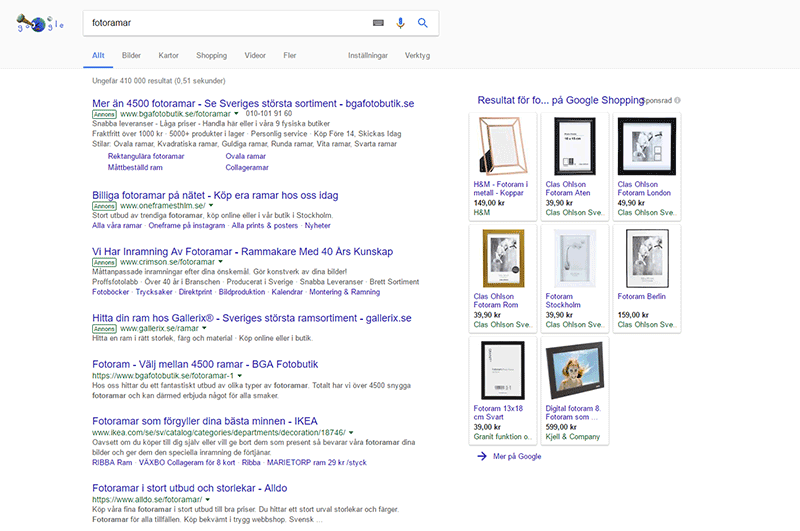The width and height of the screenshot is (800, 531).
Task: Open the Fler search category menu
Action: 289,56
